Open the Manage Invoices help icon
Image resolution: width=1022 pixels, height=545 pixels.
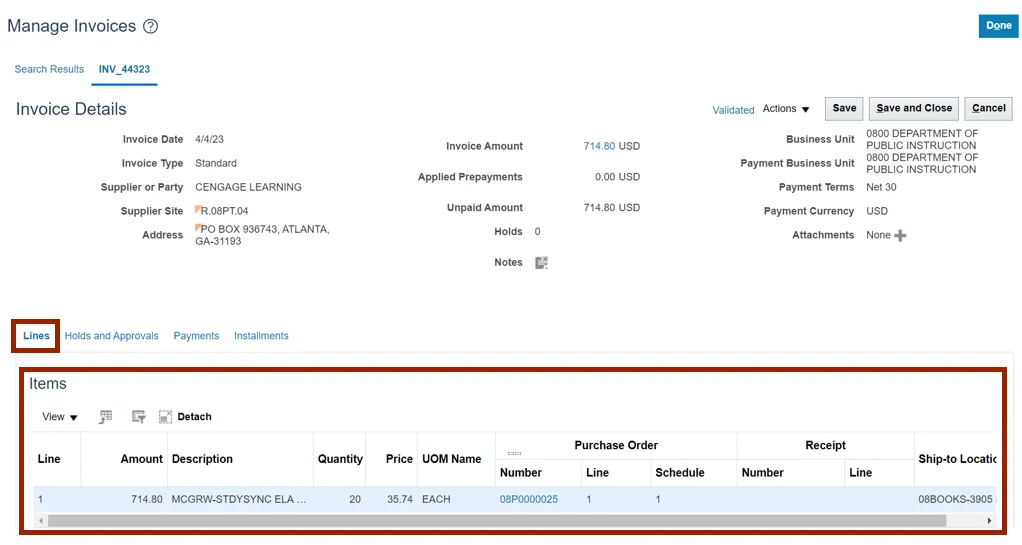pos(151,27)
